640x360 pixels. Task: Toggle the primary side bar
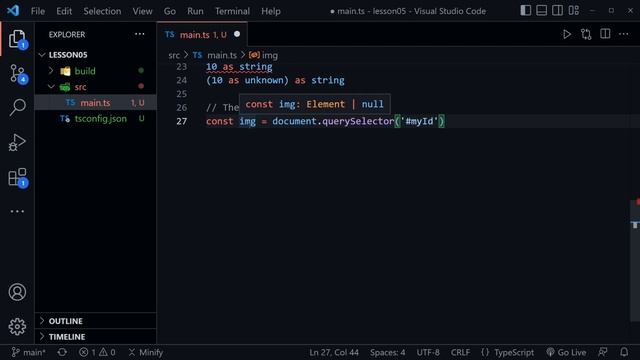point(526,11)
